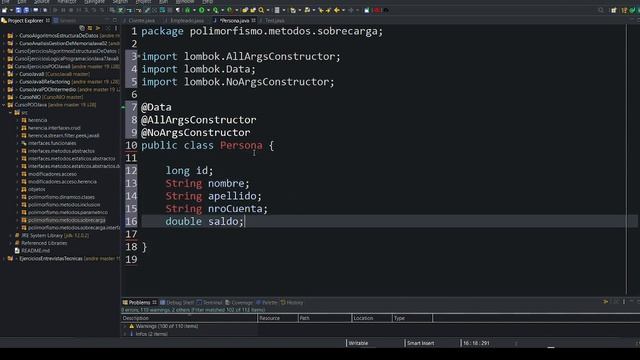
Task: Select polimorfismo.dinamico.clases package
Action: click(x=61, y=197)
